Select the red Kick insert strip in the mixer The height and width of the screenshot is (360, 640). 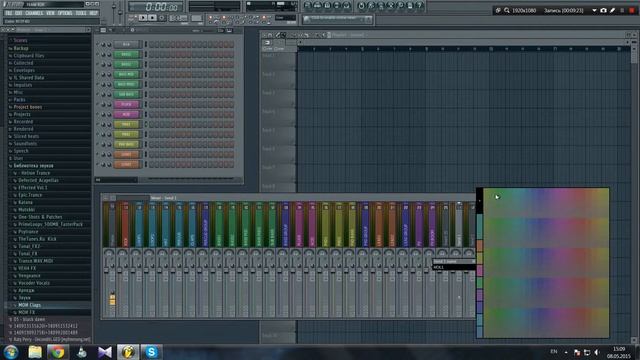point(125,224)
